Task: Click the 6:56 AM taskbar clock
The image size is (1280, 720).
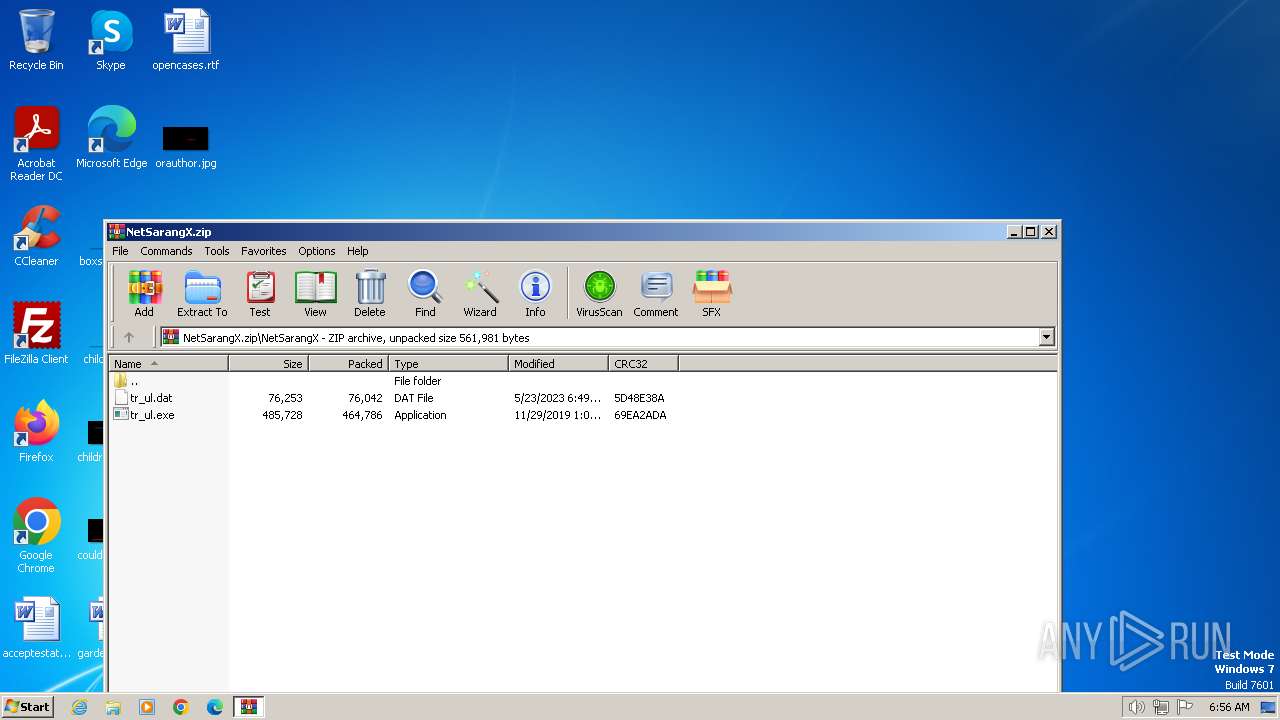Action: 1229,707
